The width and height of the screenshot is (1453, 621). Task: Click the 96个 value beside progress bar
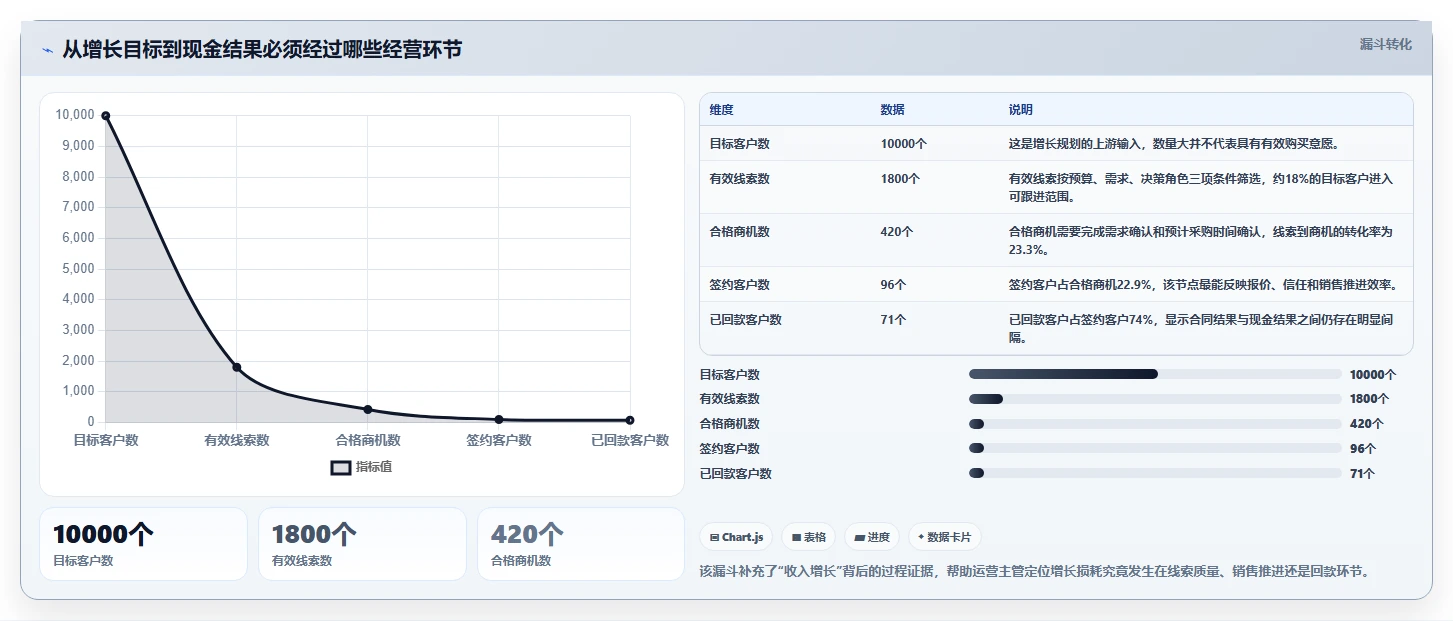pyautogui.click(x=1363, y=449)
